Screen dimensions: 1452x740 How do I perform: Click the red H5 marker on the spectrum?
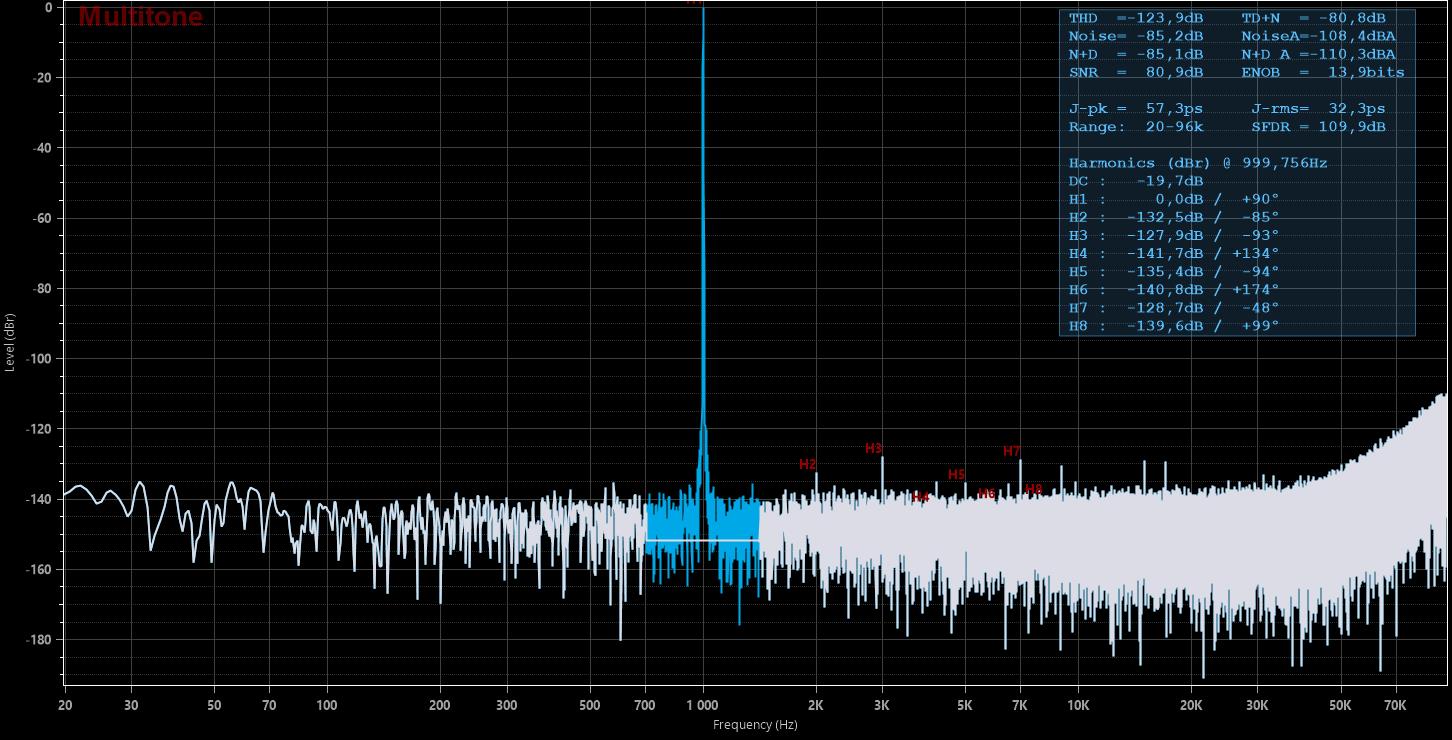point(957,474)
